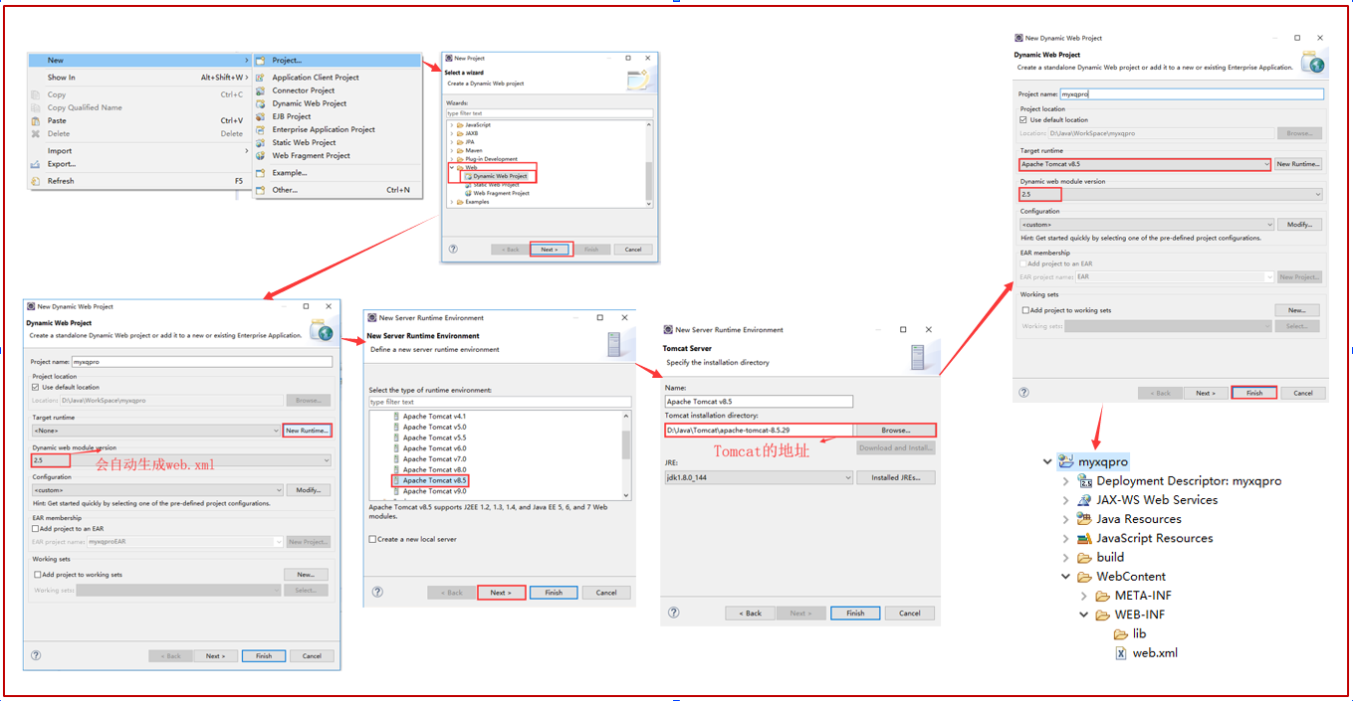Open Import entry in context menu

pos(138,151)
